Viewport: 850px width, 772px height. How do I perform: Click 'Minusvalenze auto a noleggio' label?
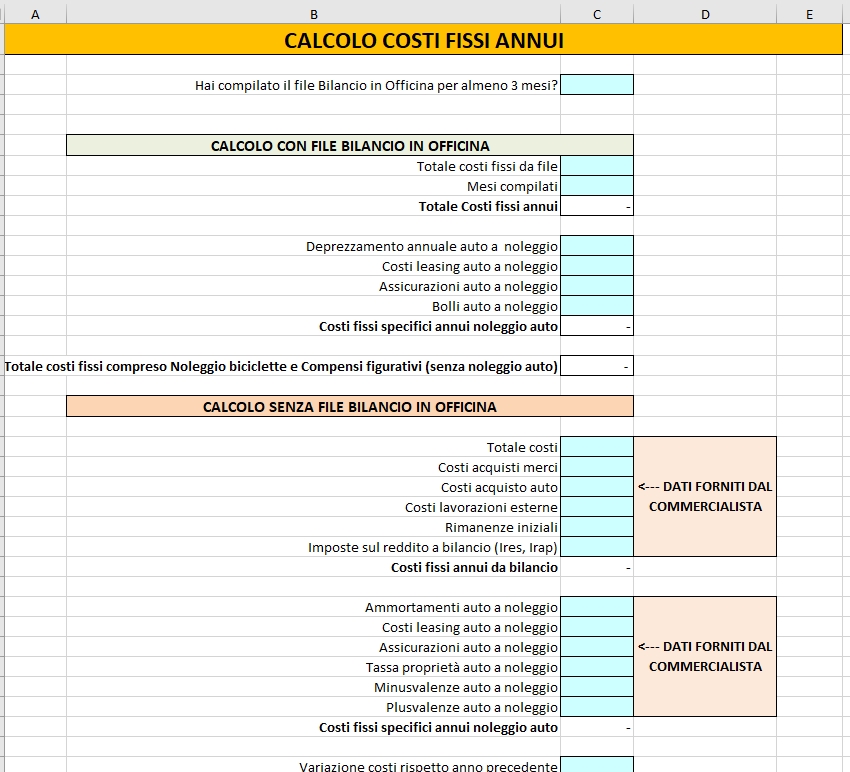(x=466, y=688)
